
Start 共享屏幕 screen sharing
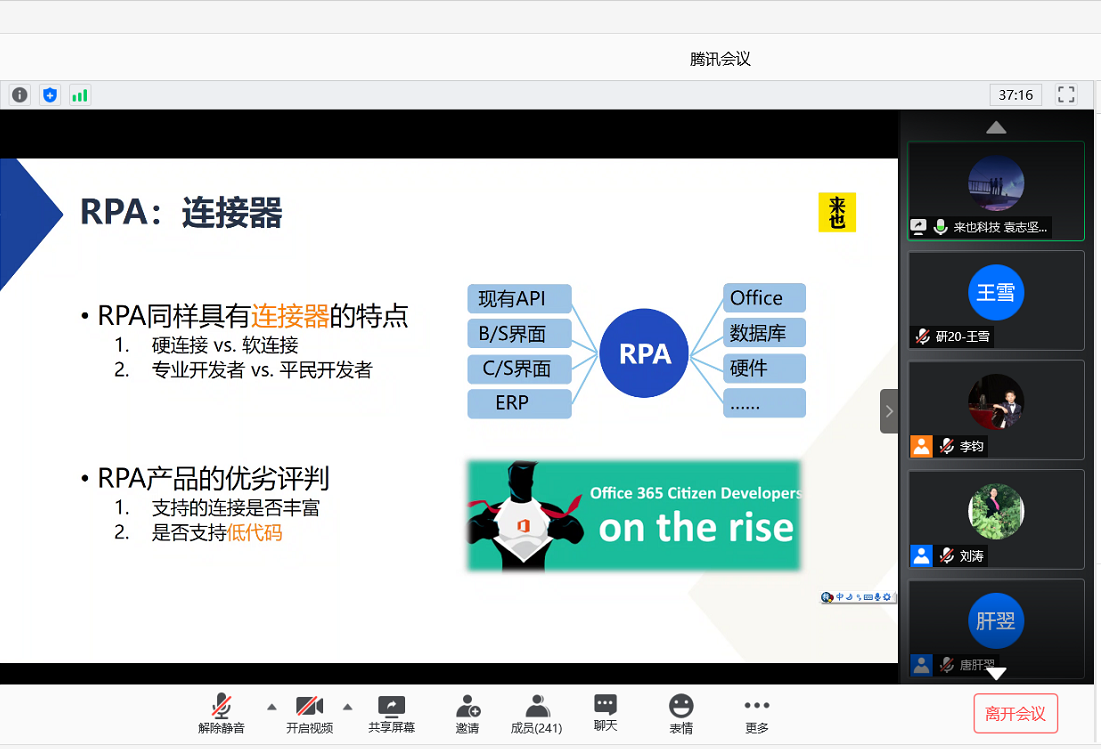coord(391,713)
